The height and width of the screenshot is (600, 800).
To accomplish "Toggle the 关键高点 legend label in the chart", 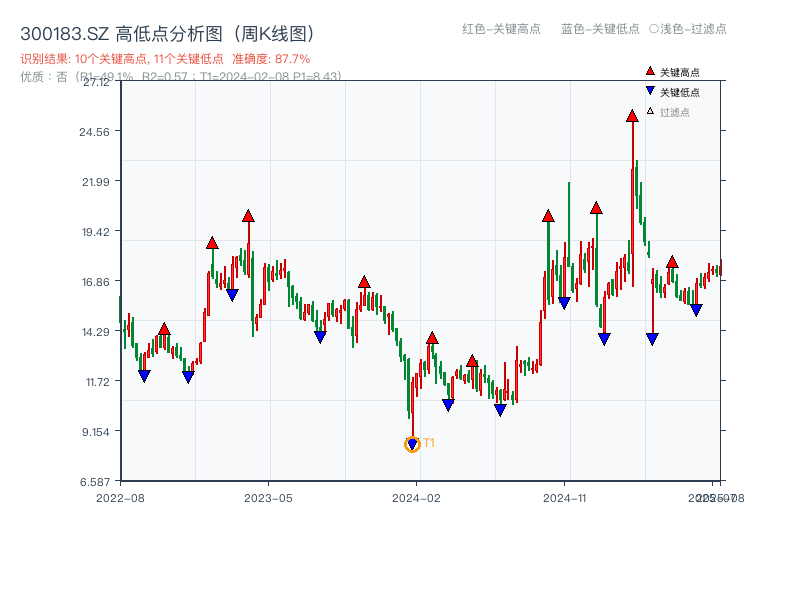I will (680, 72).
